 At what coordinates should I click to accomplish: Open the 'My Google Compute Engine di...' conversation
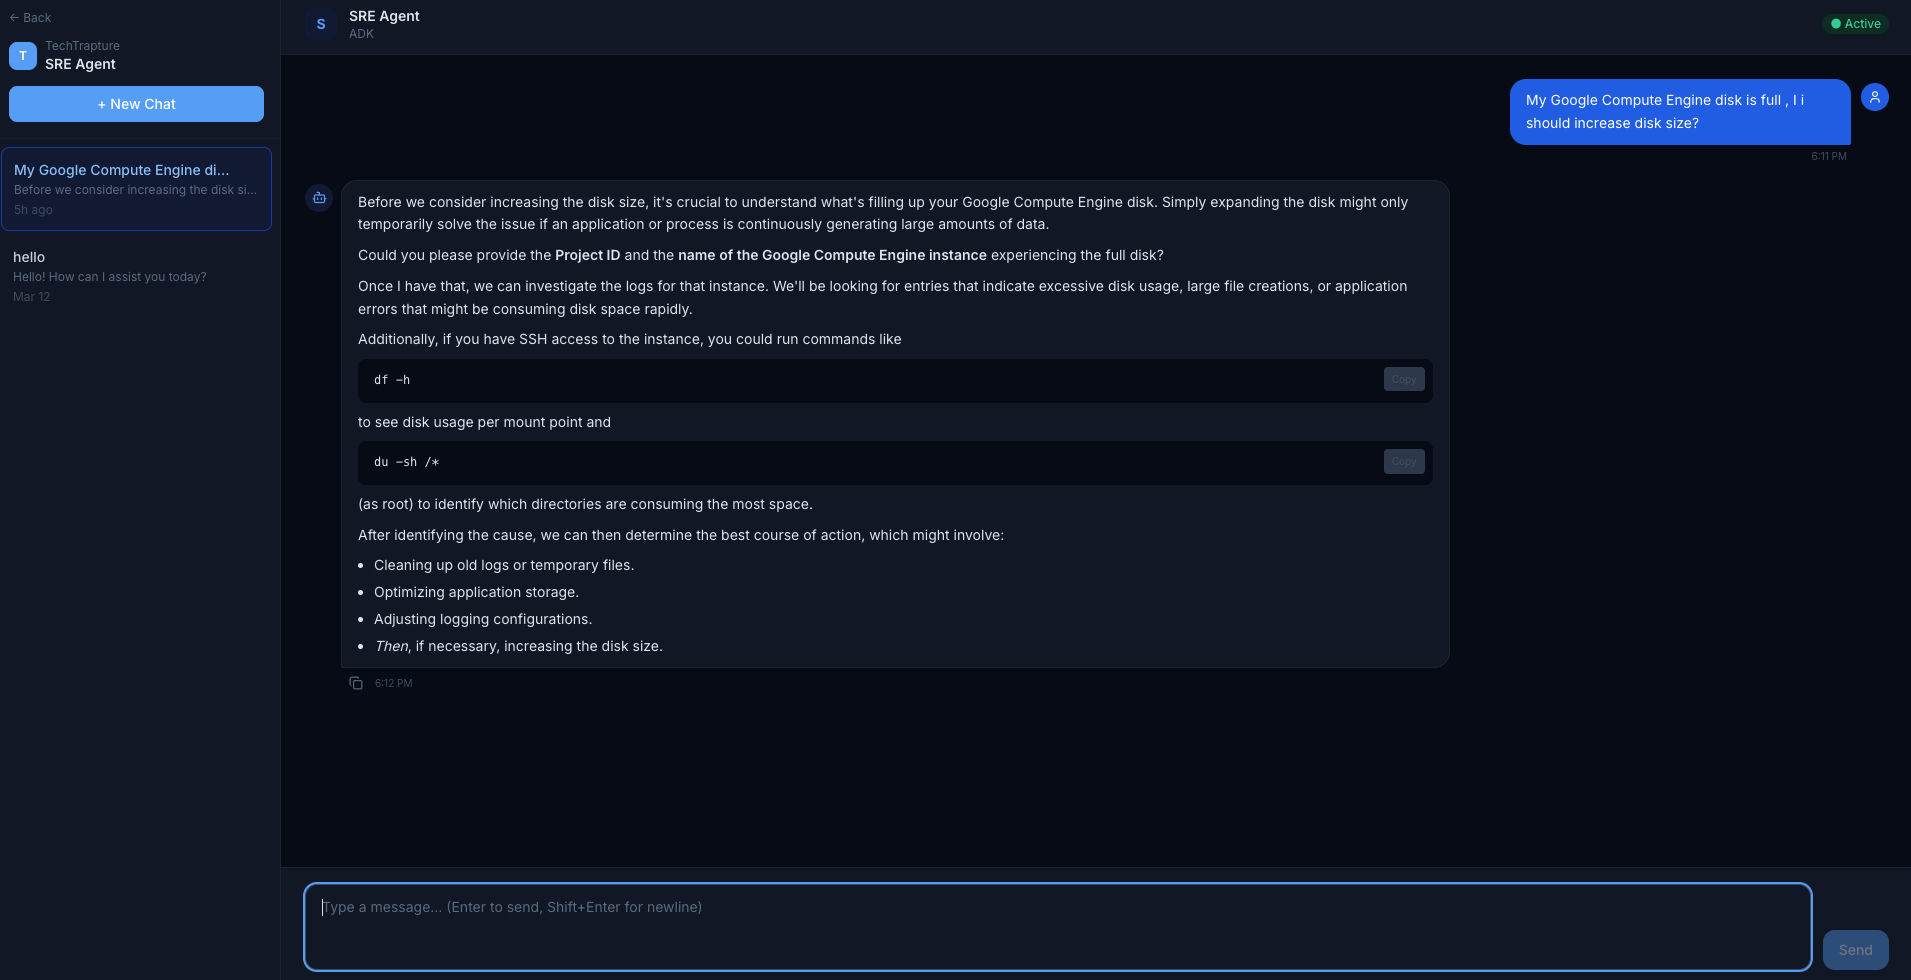click(x=136, y=189)
